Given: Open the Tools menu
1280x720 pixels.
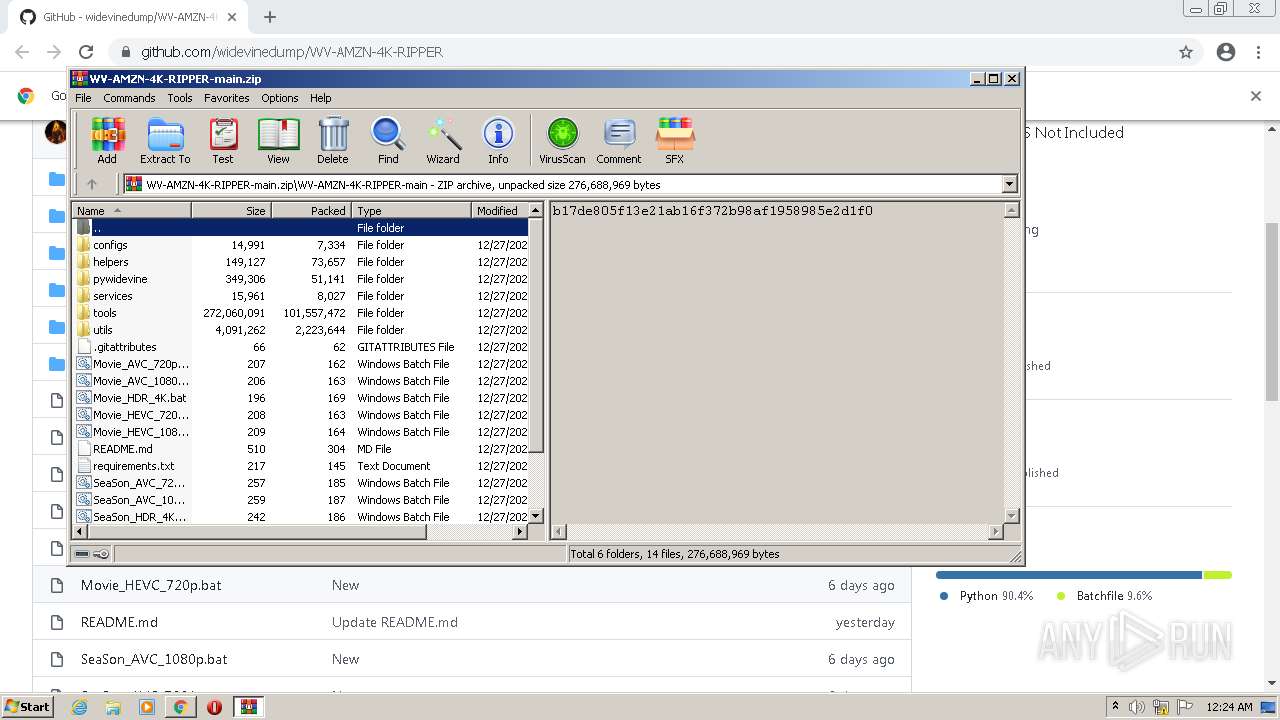Looking at the screenshot, I should [x=180, y=98].
